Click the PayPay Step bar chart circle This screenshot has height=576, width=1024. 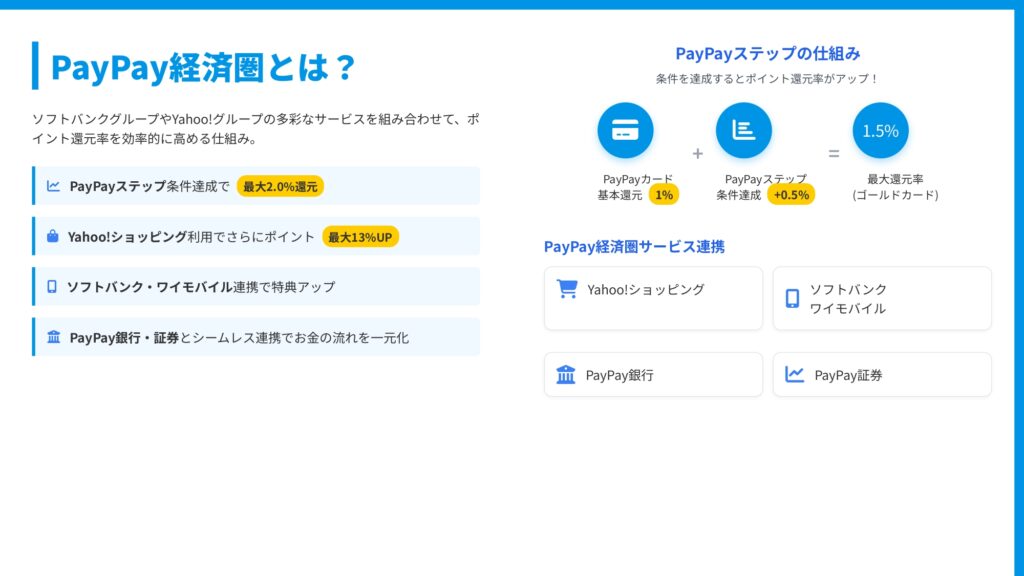pyautogui.click(x=744, y=131)
